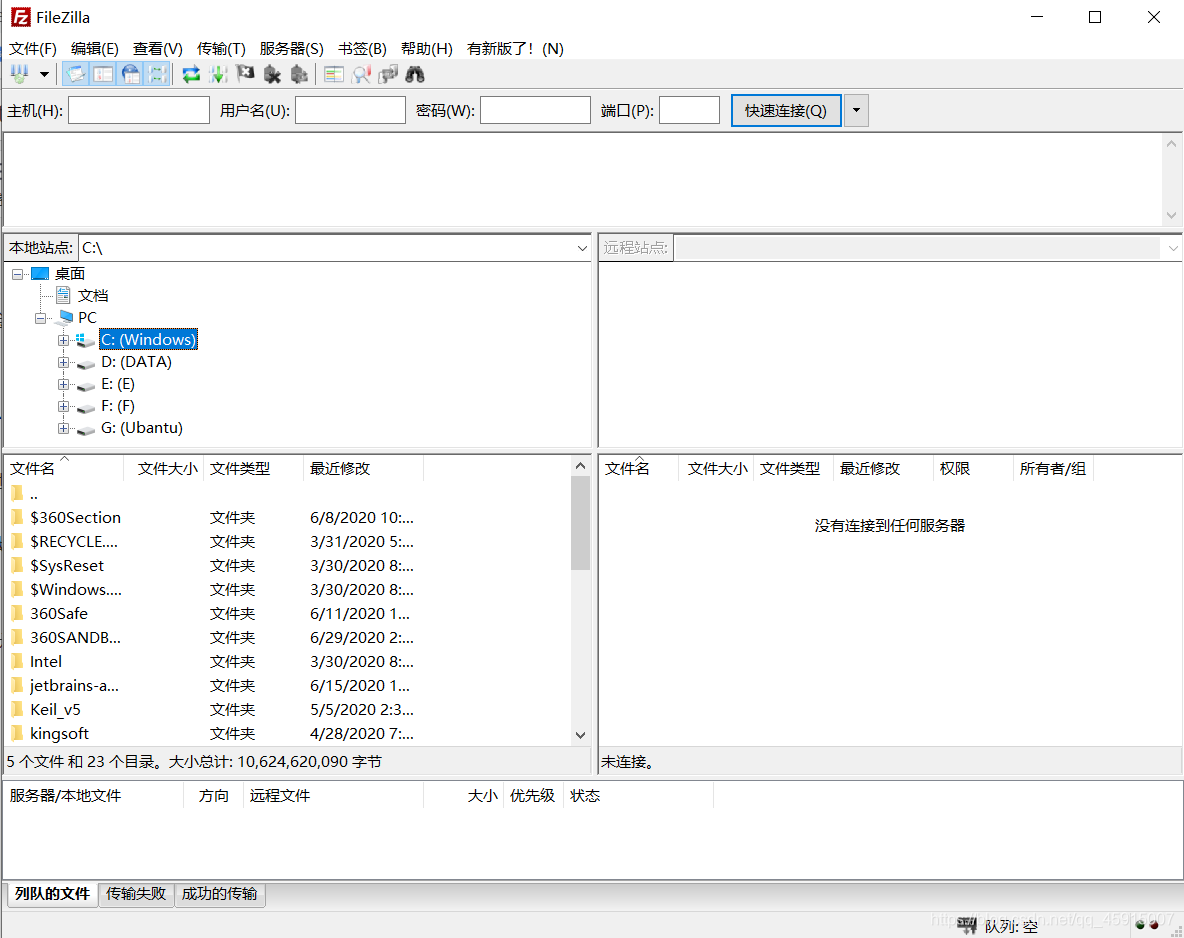The image size is (1184, 938).
Task: Select the $SysReset folder
Action: pyautogui.click(x=67, y=566)
